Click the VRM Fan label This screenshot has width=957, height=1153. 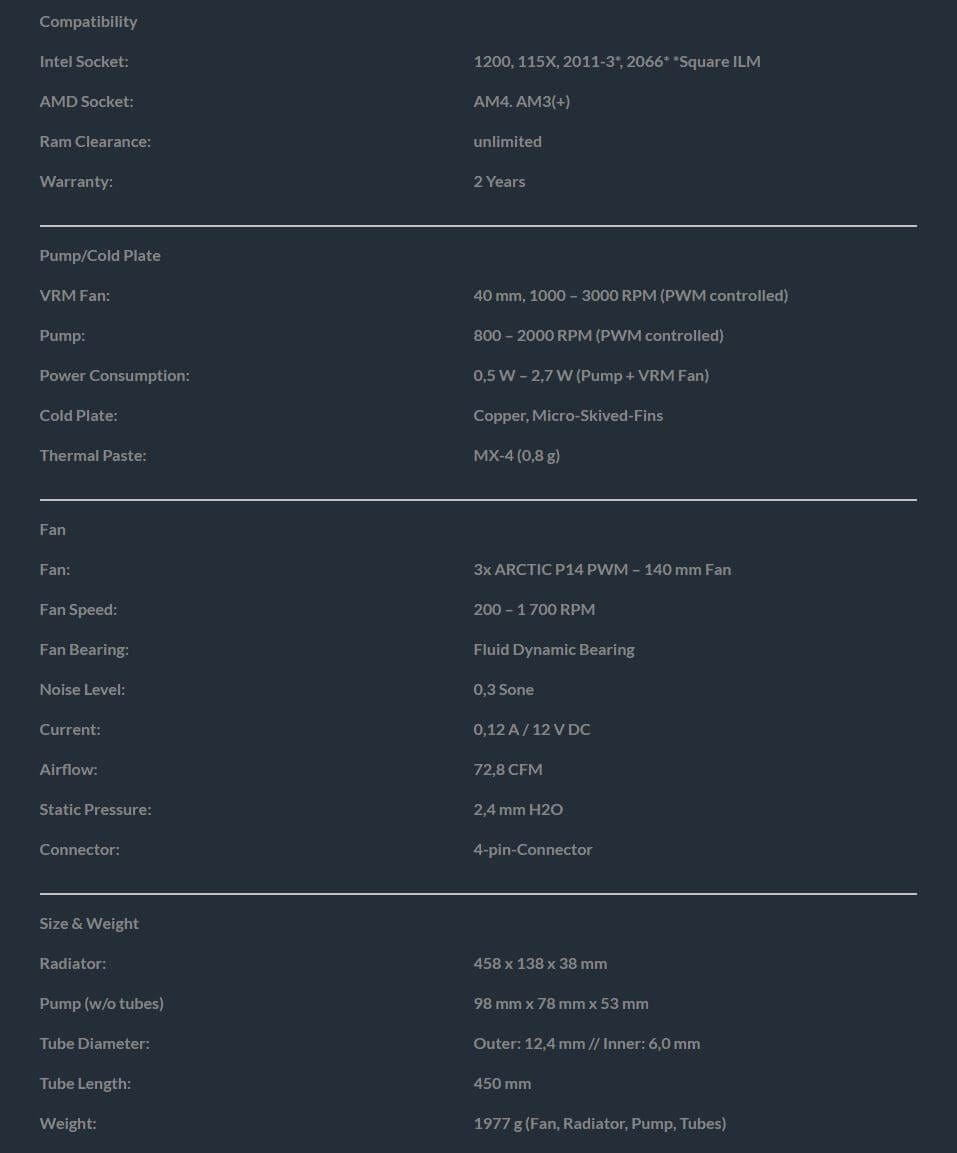(x=75, y=295)
